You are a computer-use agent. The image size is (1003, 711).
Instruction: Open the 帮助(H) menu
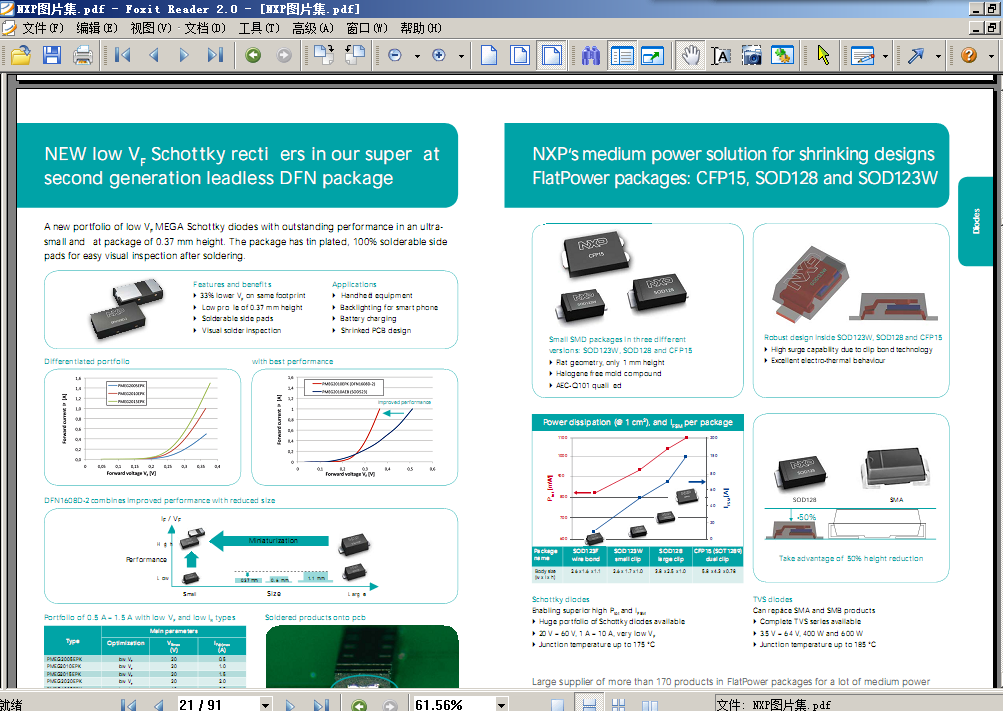pyautogui.click(x=421, y=28)
